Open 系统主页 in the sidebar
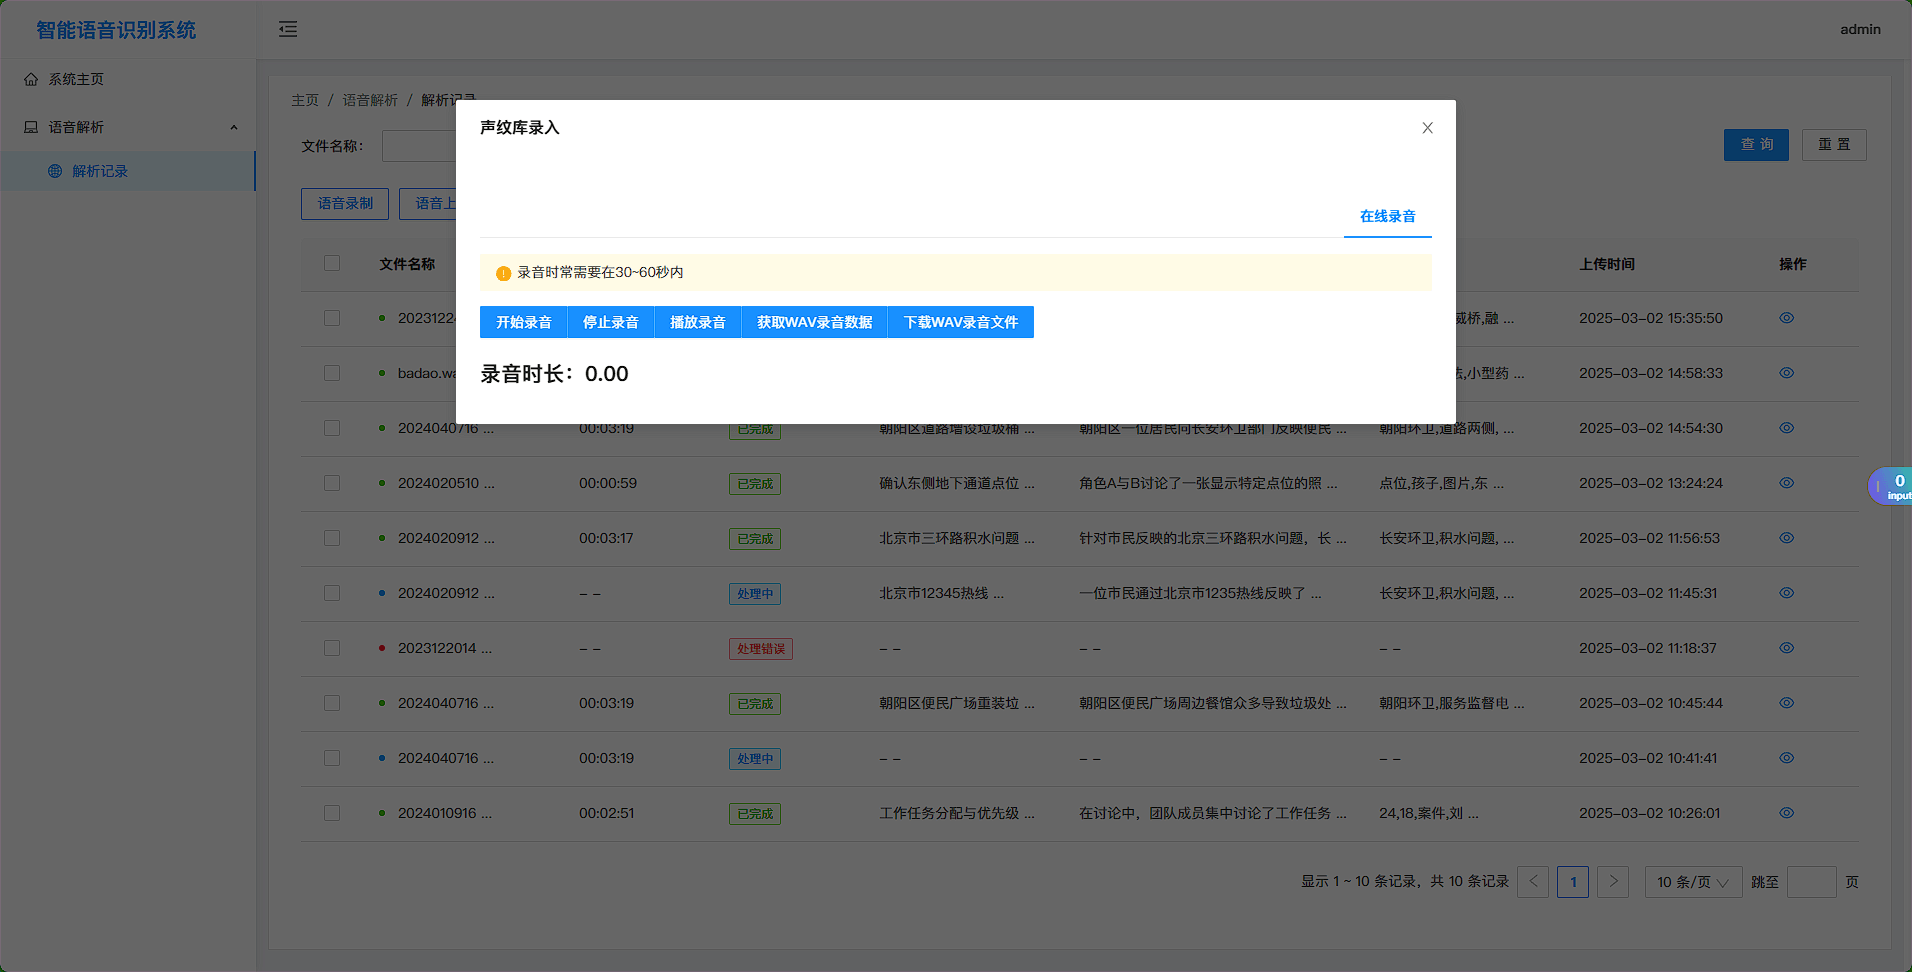Image resolution: width=1912 pixels, height=972 pixels. pos(127,79)
